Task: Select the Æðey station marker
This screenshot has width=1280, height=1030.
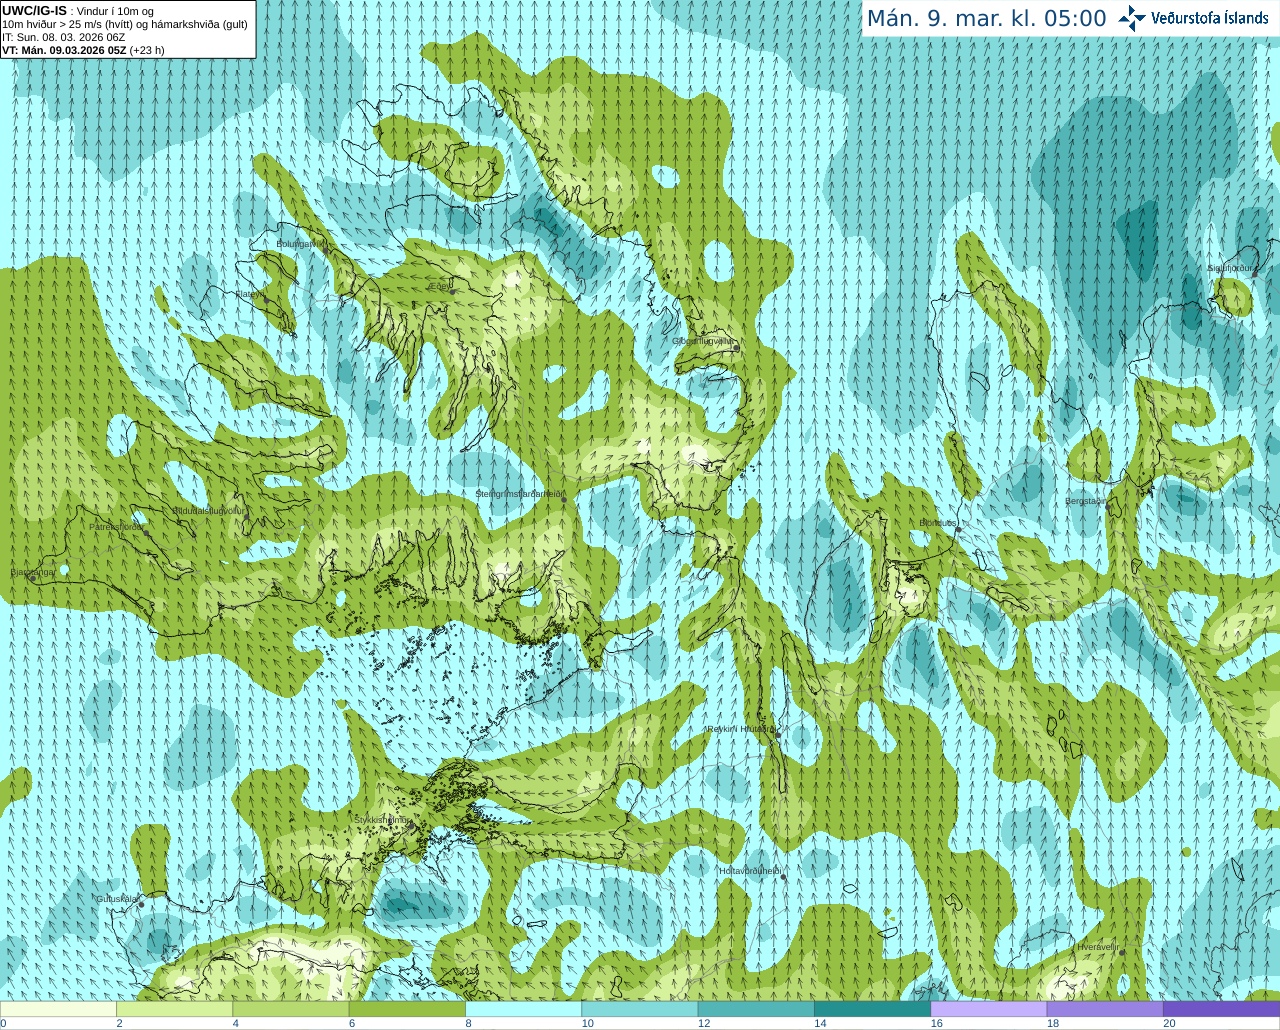Action: [451, 290]
